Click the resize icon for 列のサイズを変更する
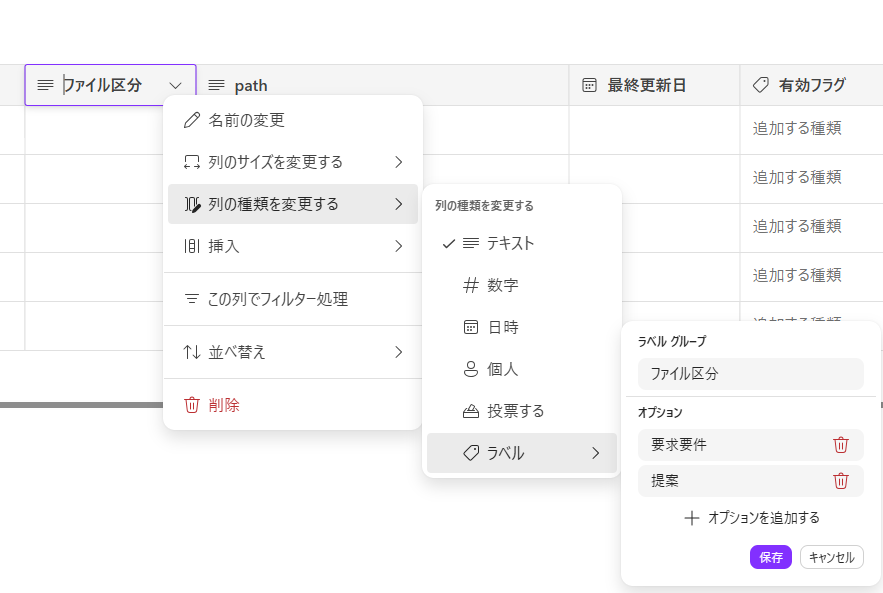Viewport: 883px width, 593px height. pos(191,162)
